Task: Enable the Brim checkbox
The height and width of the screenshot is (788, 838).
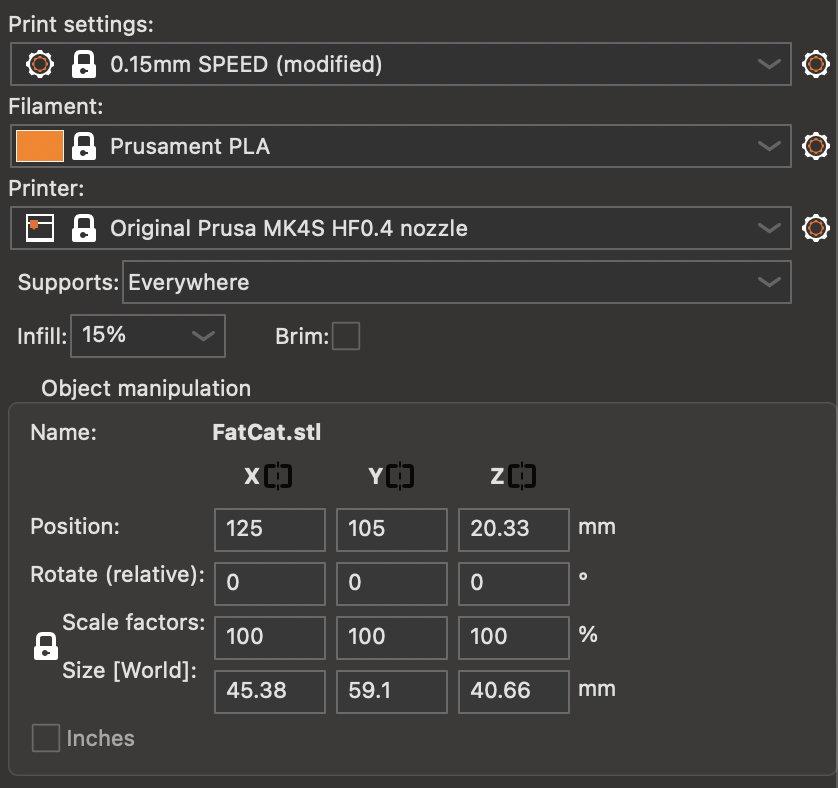Action: 346,337
